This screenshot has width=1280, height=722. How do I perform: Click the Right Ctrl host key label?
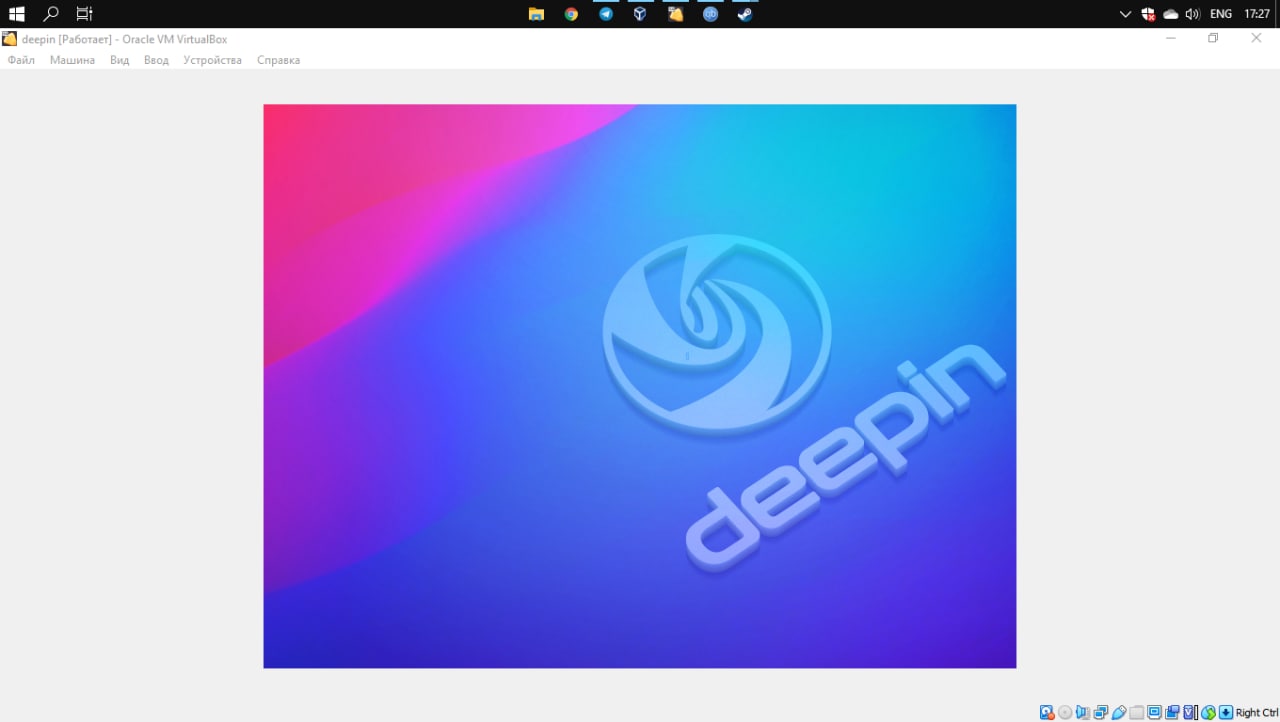point(1257,712)
